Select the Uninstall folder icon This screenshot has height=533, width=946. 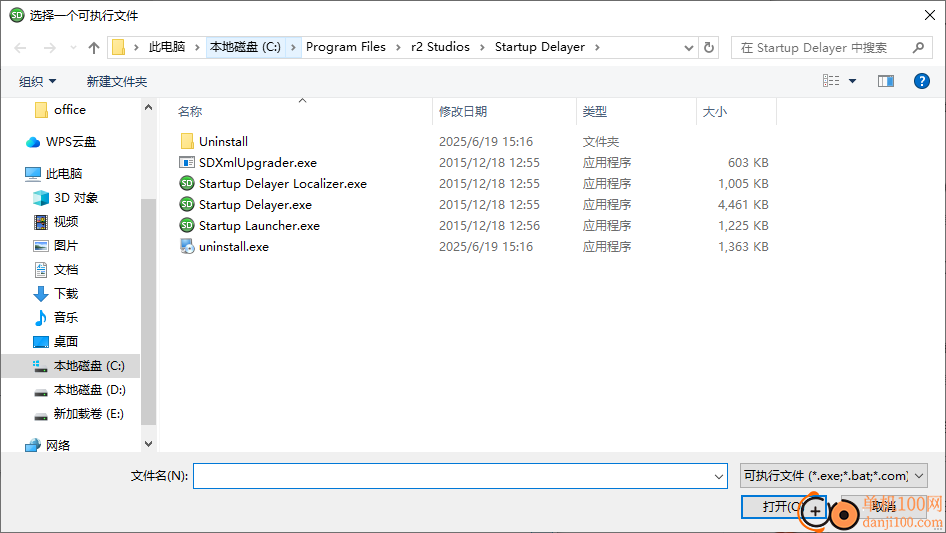pyautogui.click(x=187, y=141)
